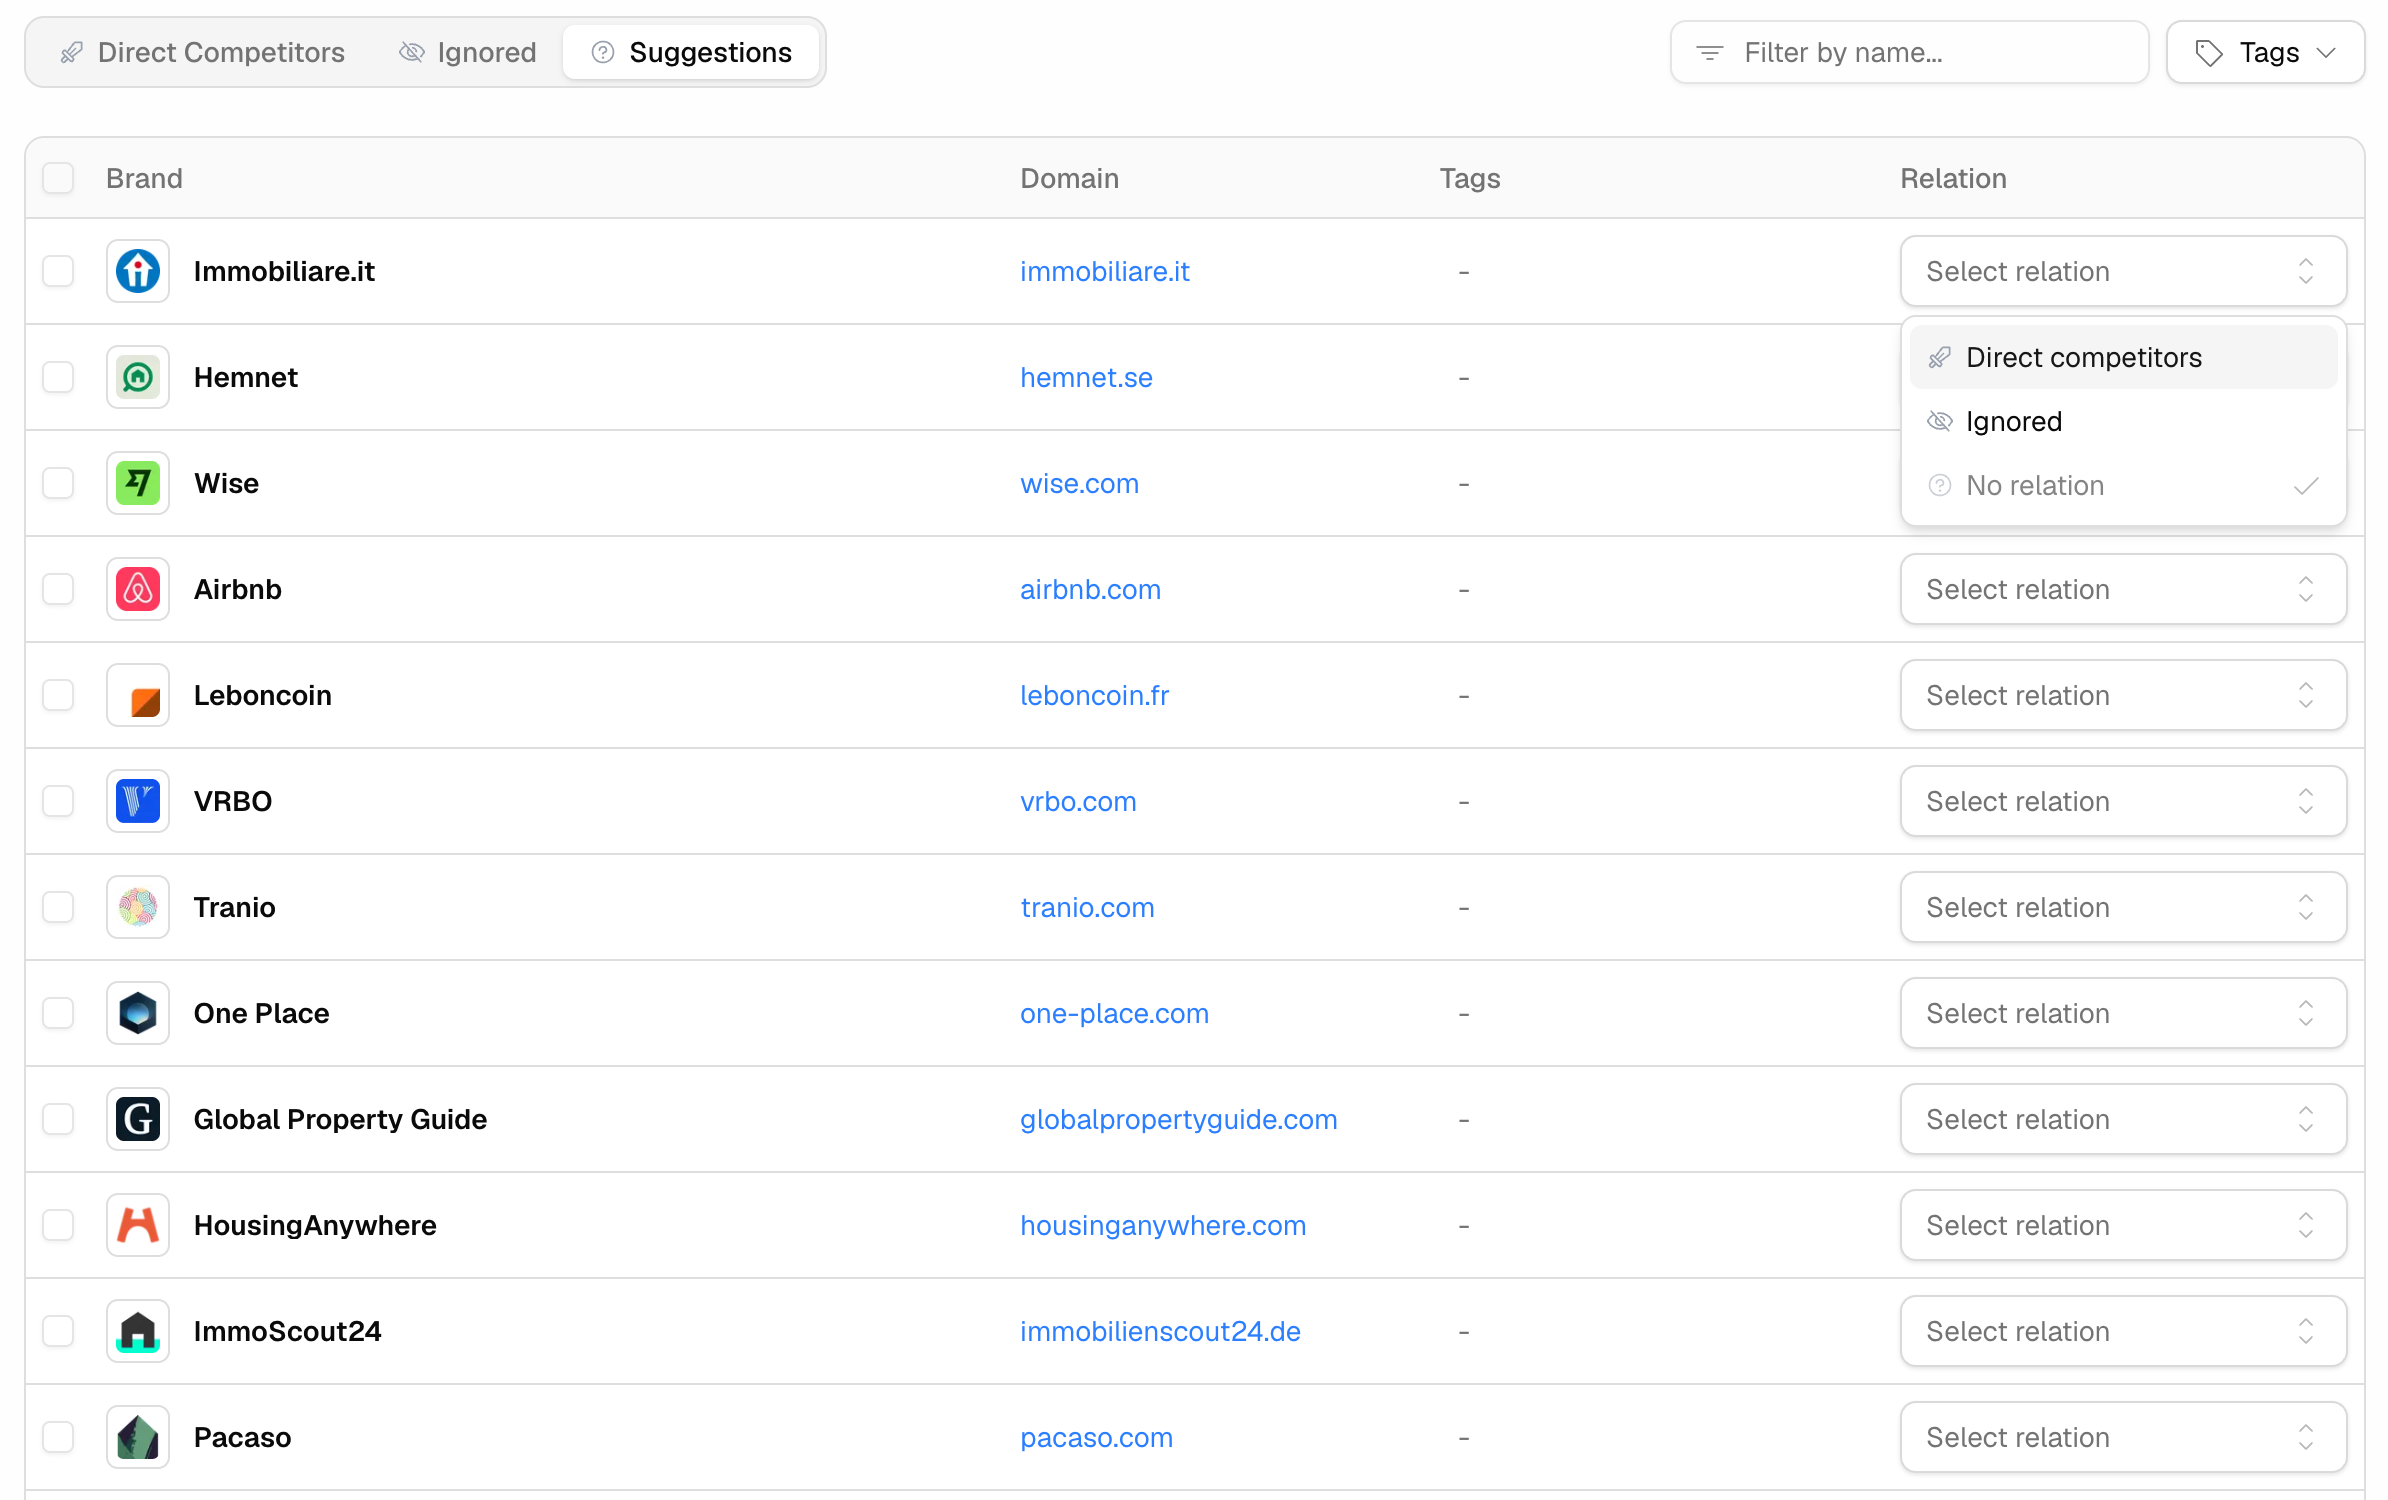Open the globalpropertyguide.com domain link
The width and height of the screenshot is (2388, 1500).
tap(1178, 1119)
